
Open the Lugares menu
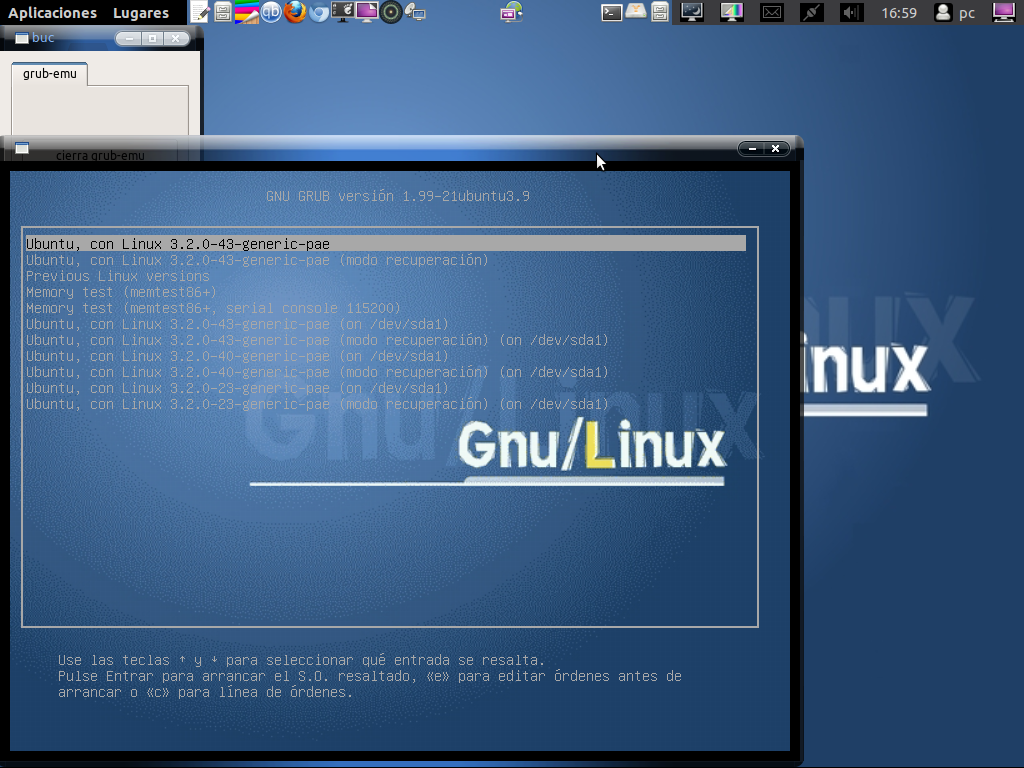pos(140,12)
